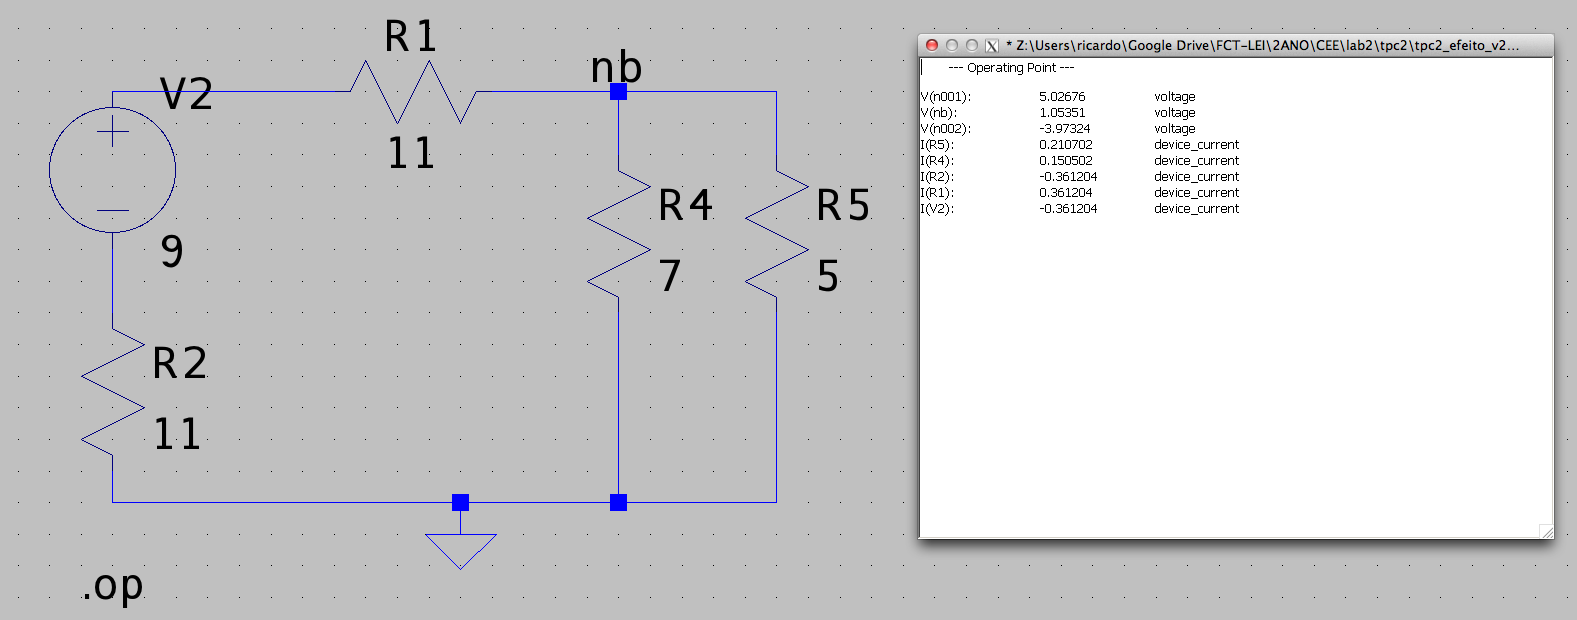Click the R4 resistor symbol
Image resolution: width=1577 pixels, height=620 pixels.
(x=618, y=234)
